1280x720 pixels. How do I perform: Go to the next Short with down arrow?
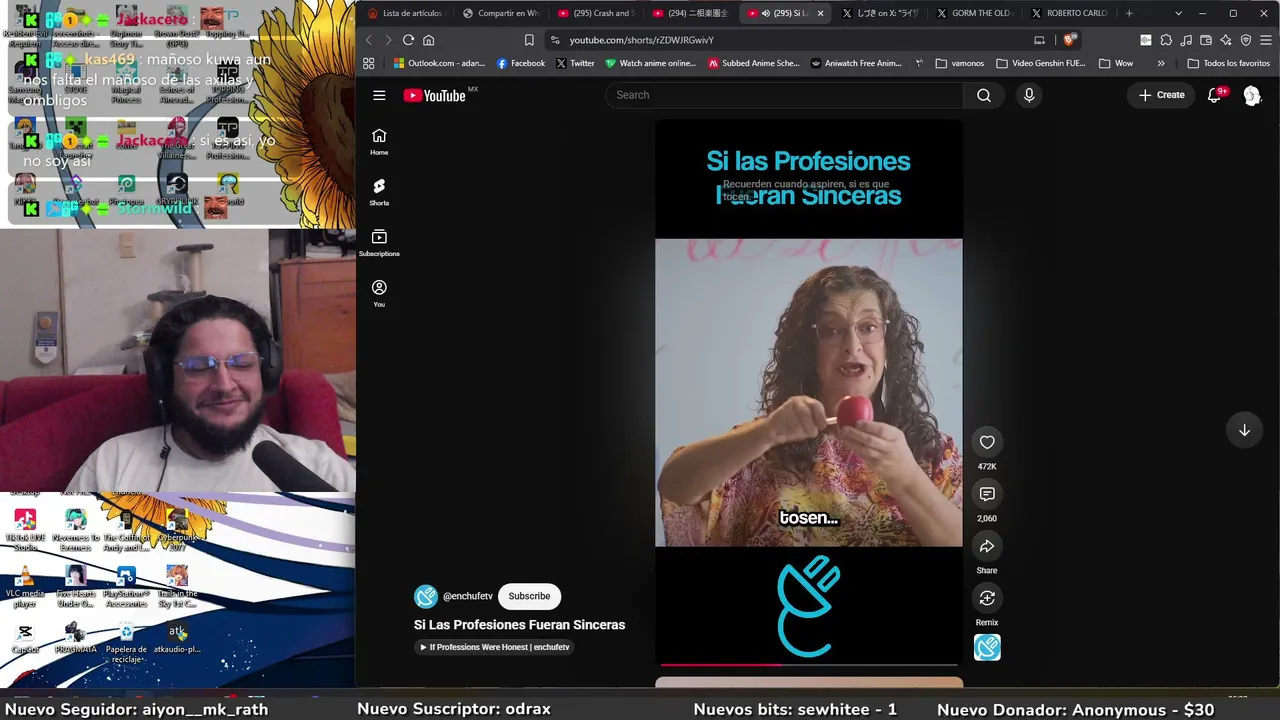click(x=1244, y=430)
